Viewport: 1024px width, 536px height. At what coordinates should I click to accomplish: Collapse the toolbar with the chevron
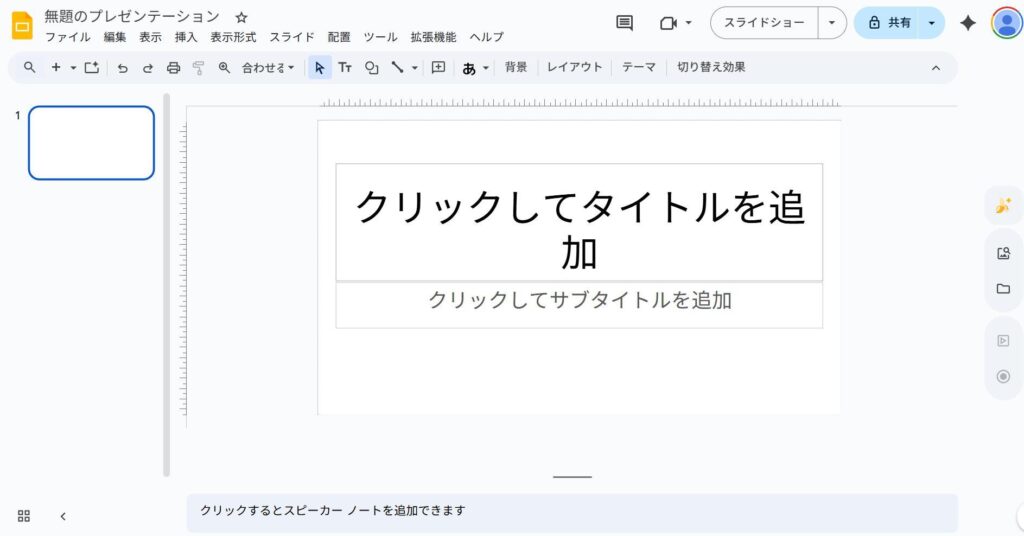(936, 68)
